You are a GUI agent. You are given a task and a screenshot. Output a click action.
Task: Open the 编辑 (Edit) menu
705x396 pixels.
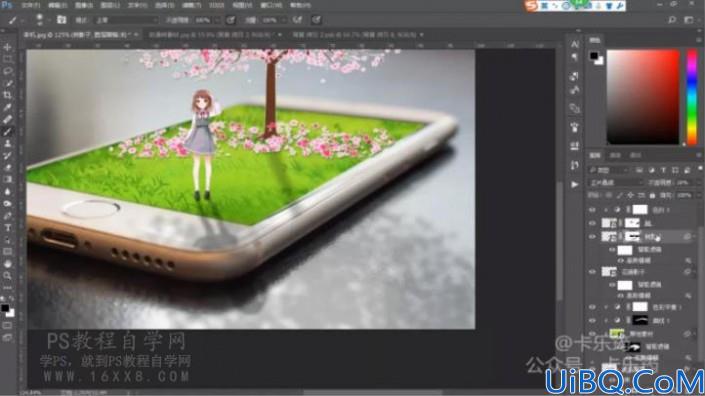tap(57, 5)
